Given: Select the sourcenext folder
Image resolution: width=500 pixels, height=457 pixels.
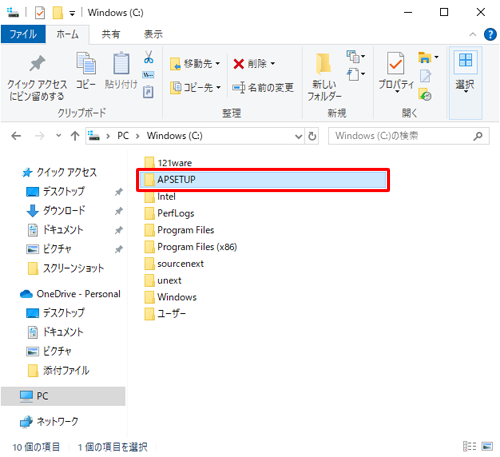Looking at the screenshot, I should pos(174,264).
